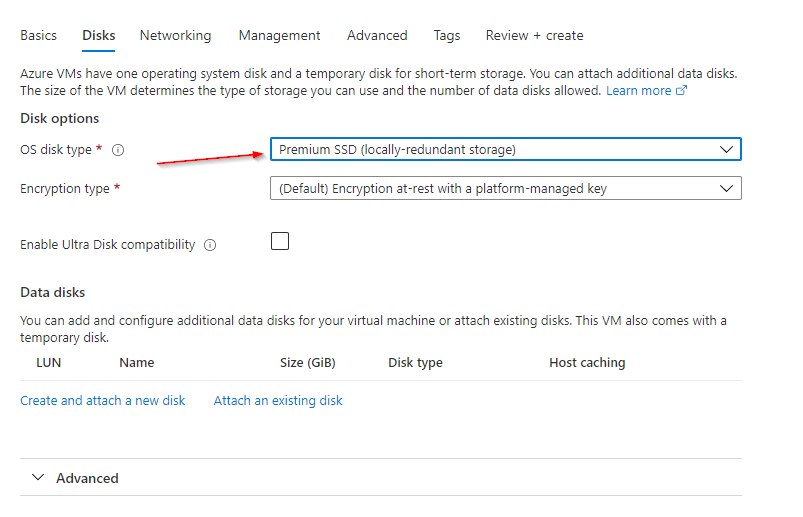Click the Disk type column header
803x517 pixels.
click(x=415, y=362)
